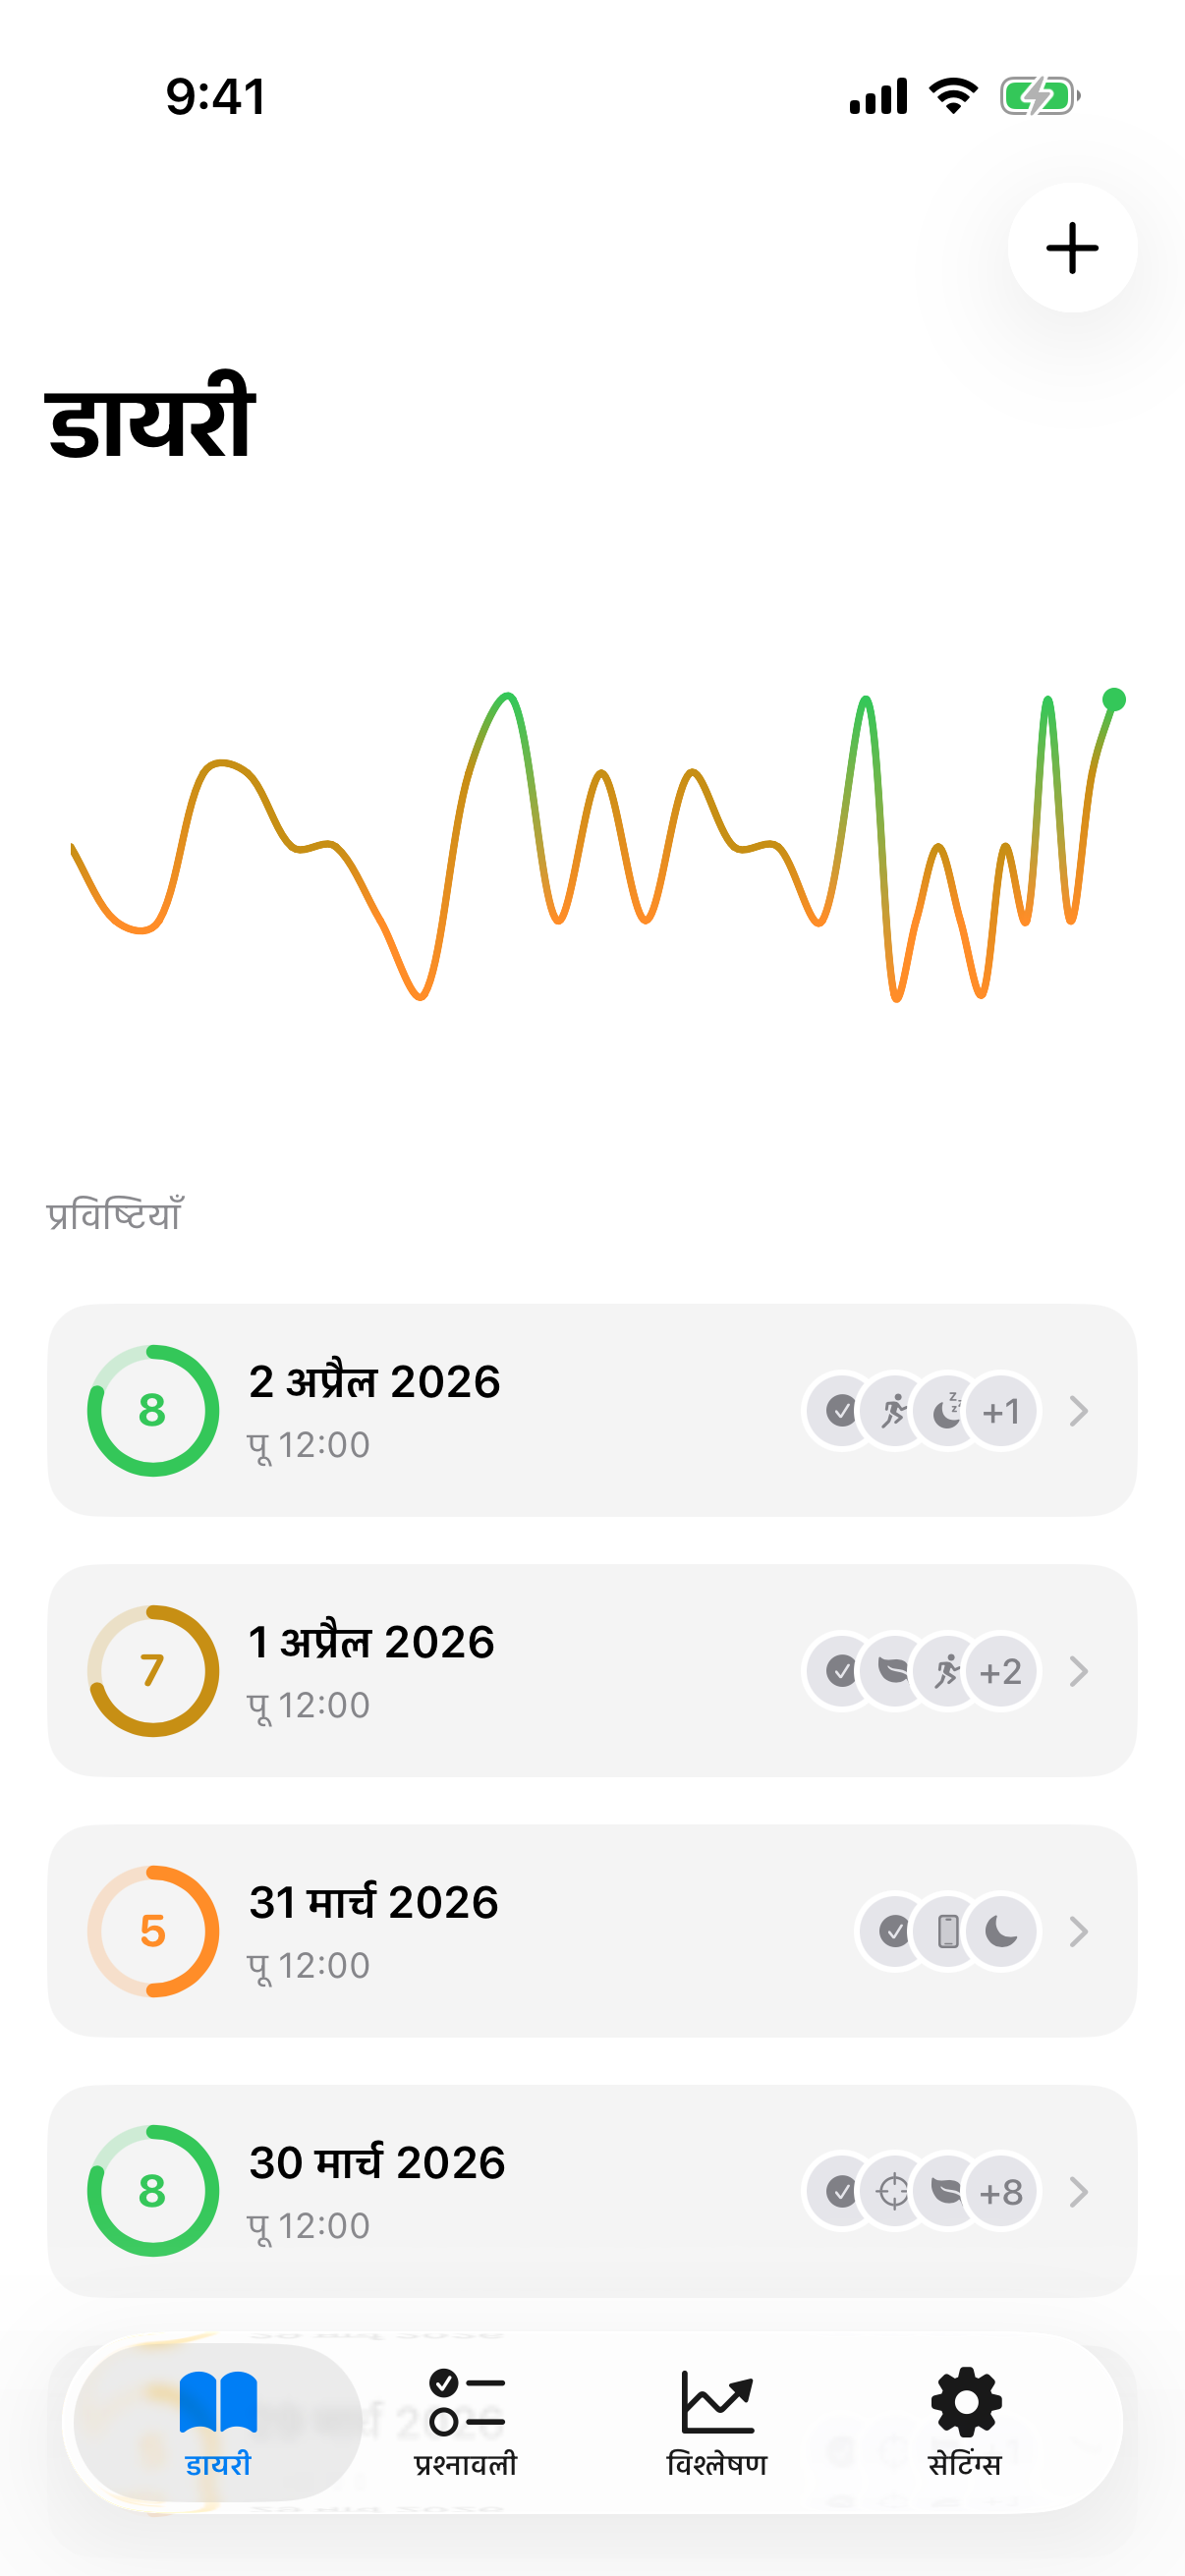This screenshot has height=2576, width=1185.
Task: Tap the leaf icon on 1 अप्रैल entry
Action: coord(893,1671)
